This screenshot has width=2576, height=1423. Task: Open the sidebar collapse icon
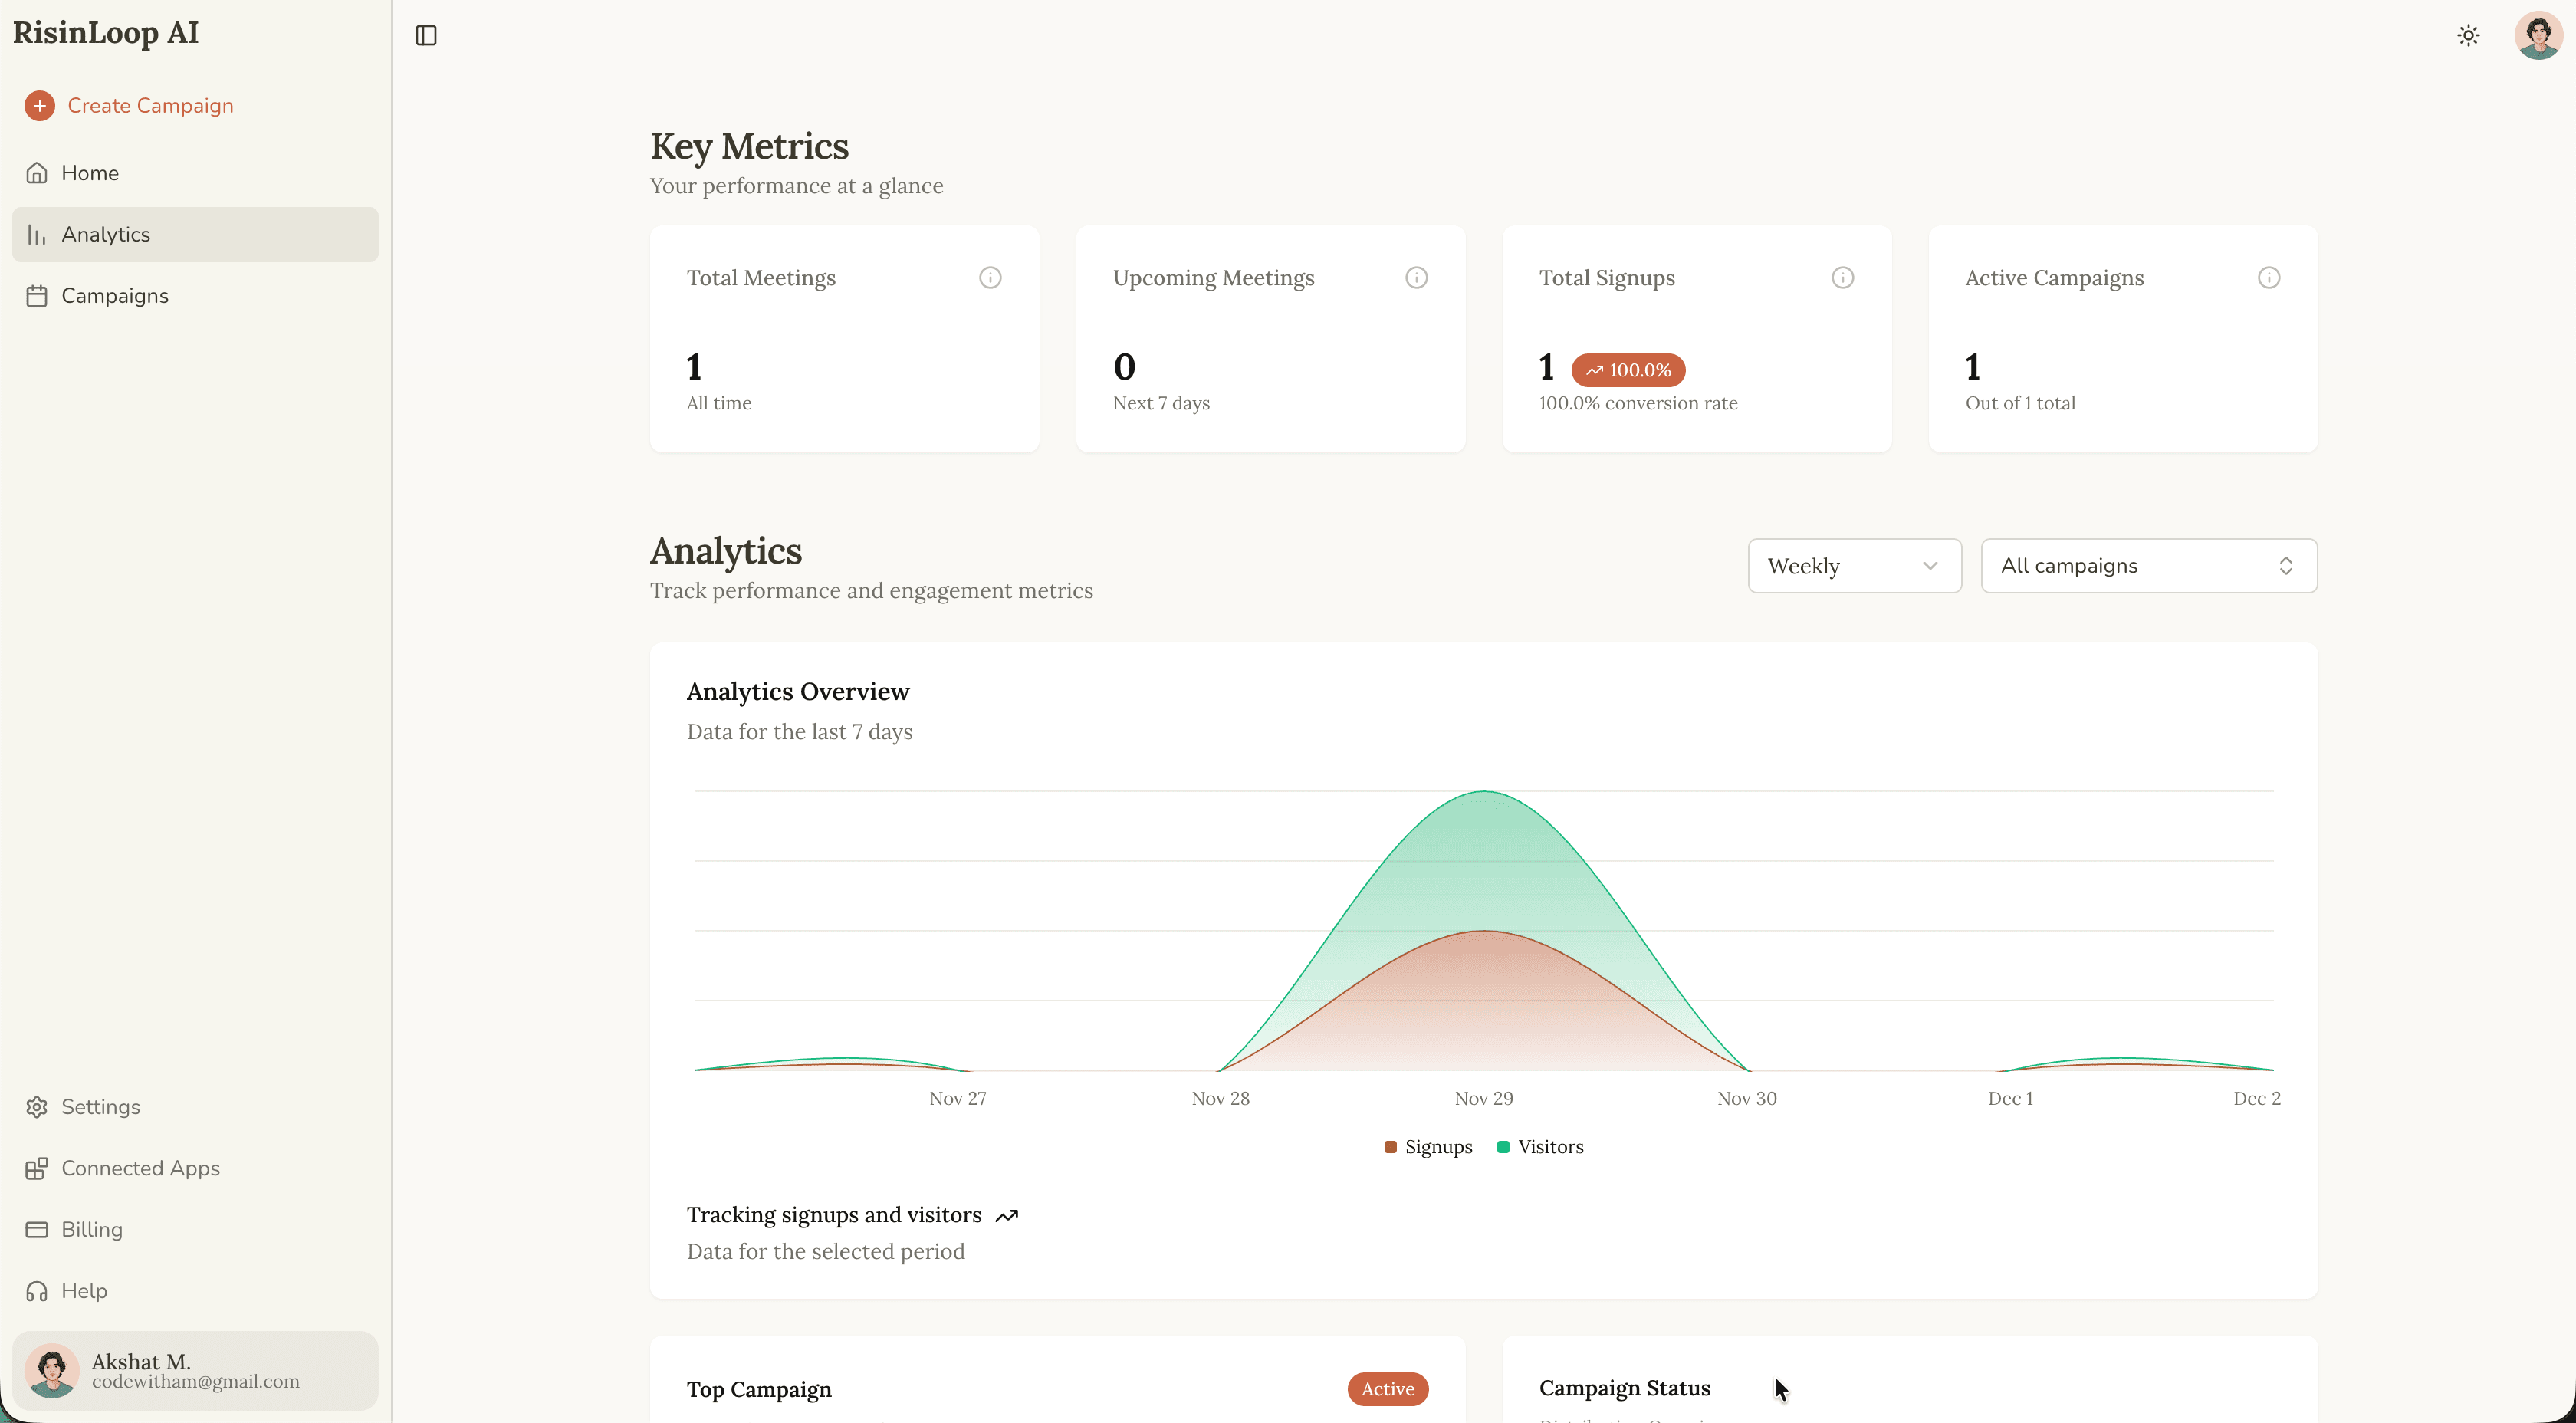pos(426,35)
